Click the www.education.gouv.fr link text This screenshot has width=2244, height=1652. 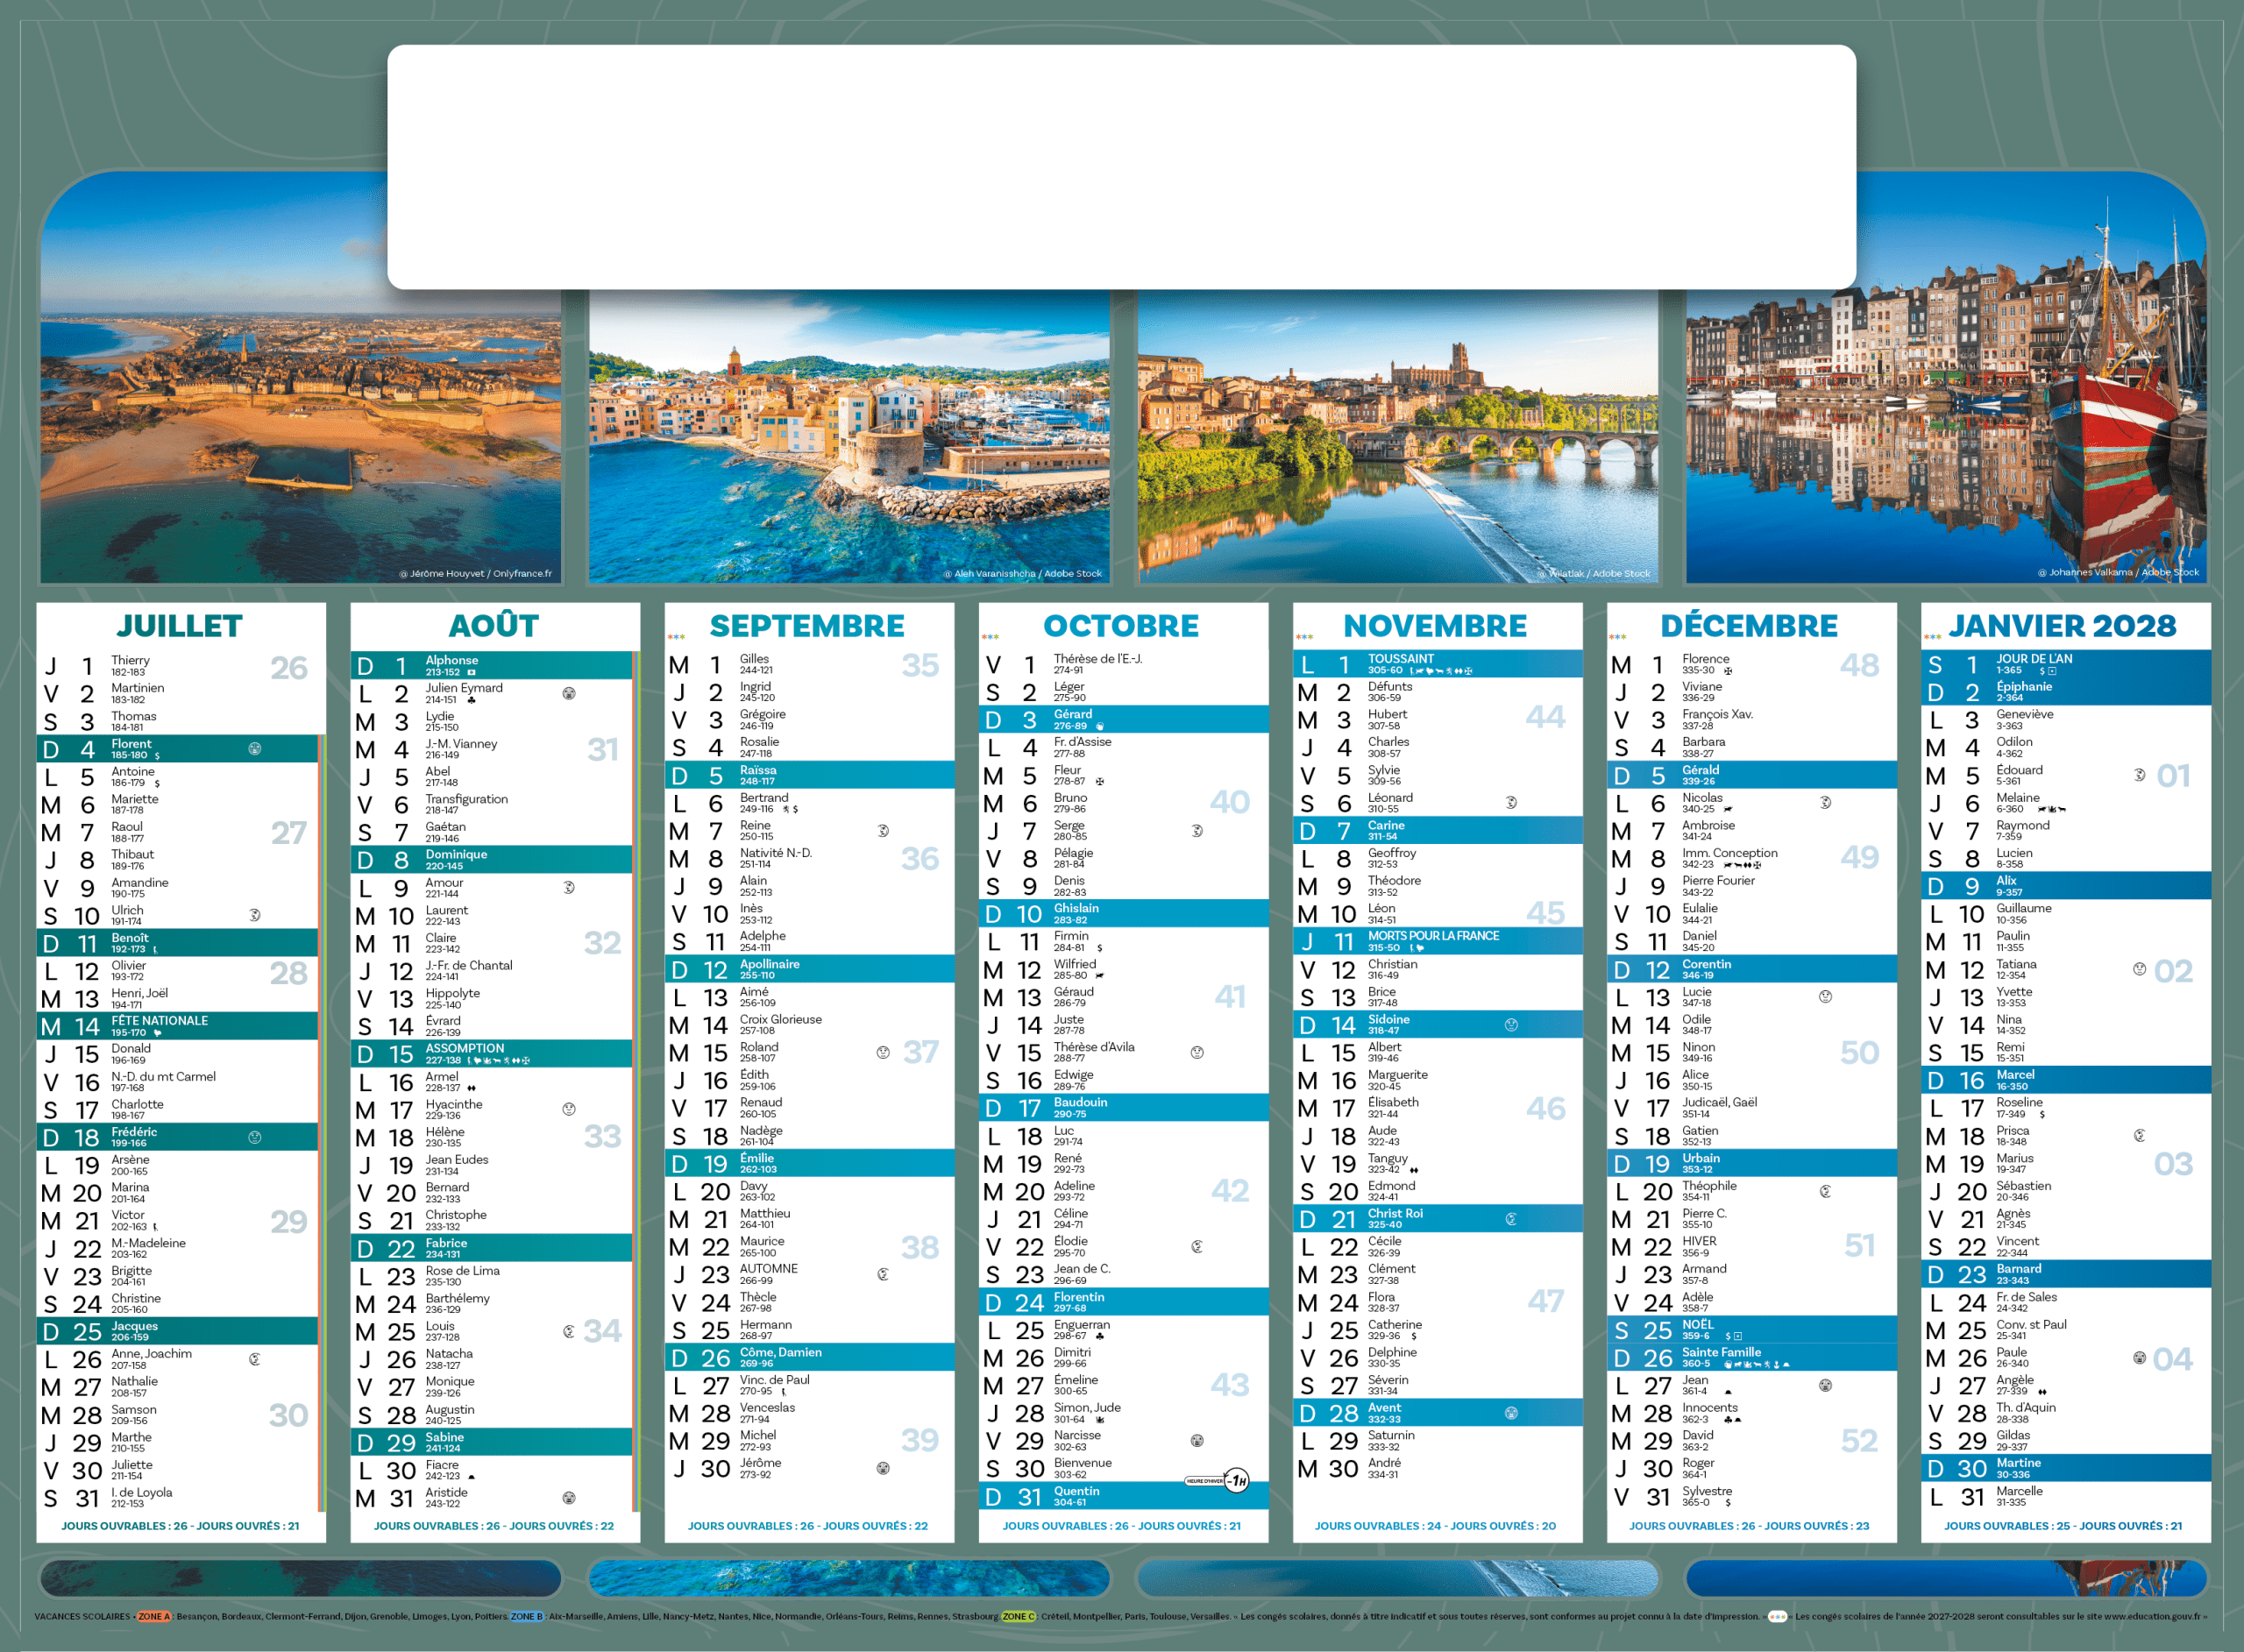[x=2152, y=1616]
